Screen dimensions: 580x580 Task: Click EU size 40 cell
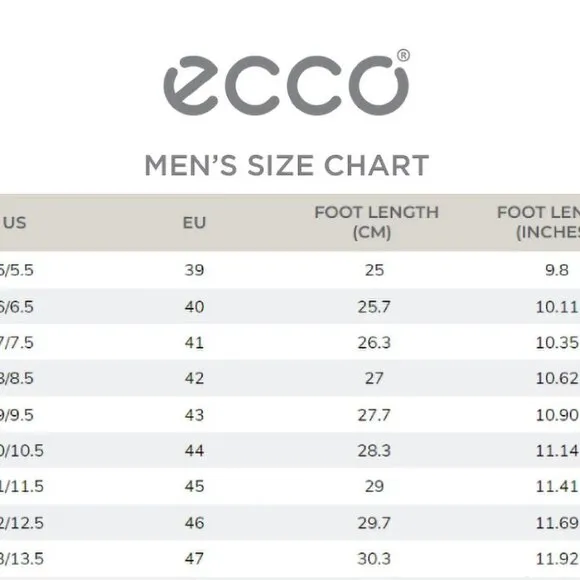tap(194, 307)
